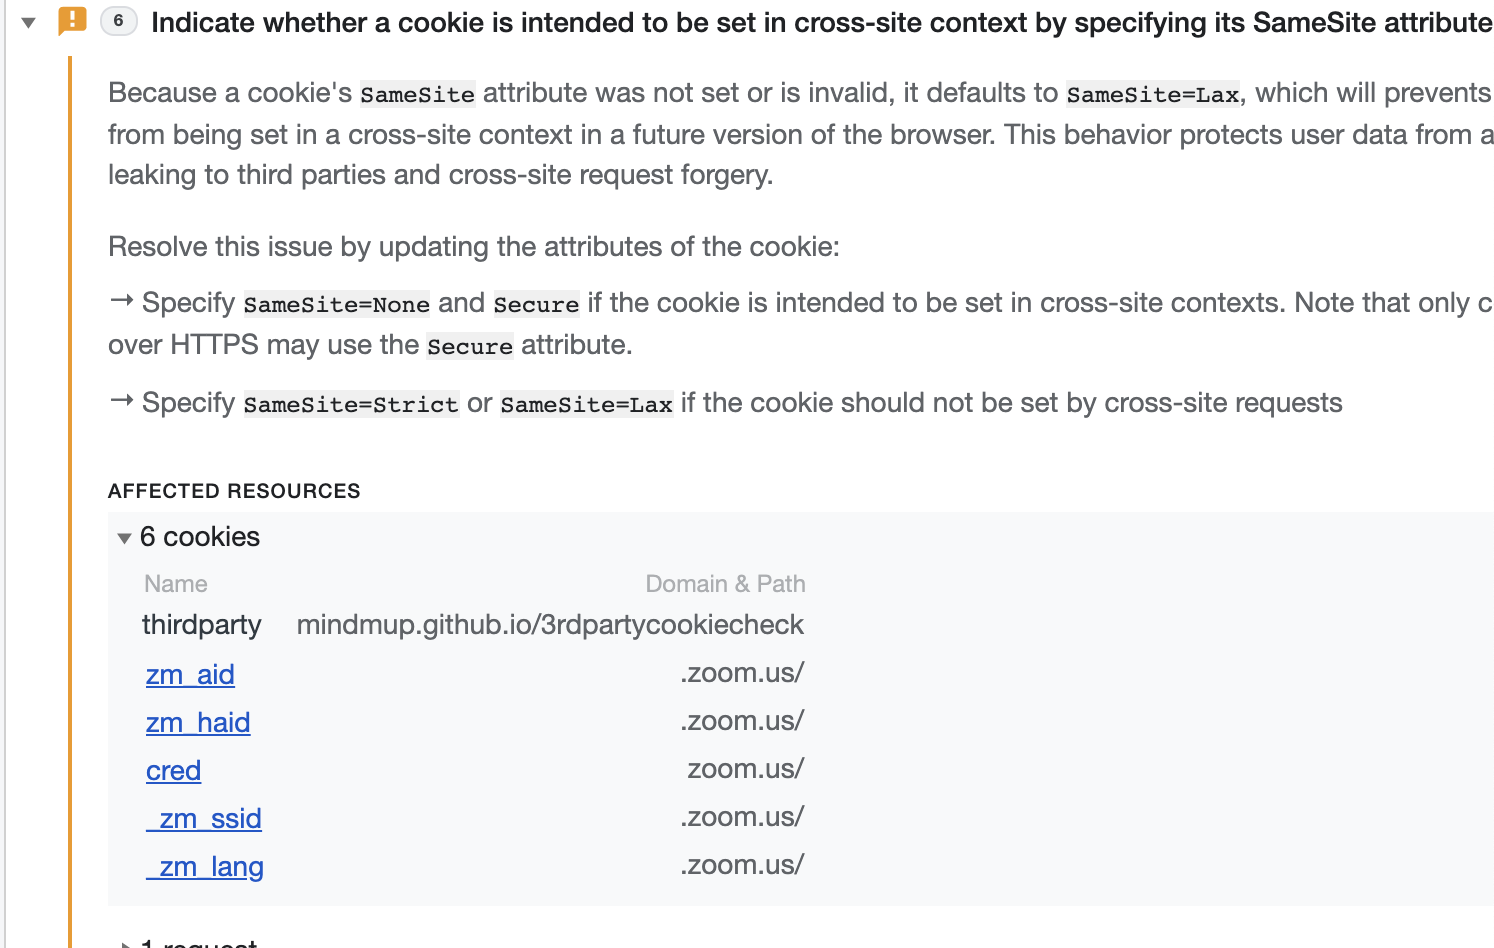The image size is (1494, 948).
Task: Click the mindmup.github.io/3rdpartycookiecheck domain cell
Action: point(550,625)
